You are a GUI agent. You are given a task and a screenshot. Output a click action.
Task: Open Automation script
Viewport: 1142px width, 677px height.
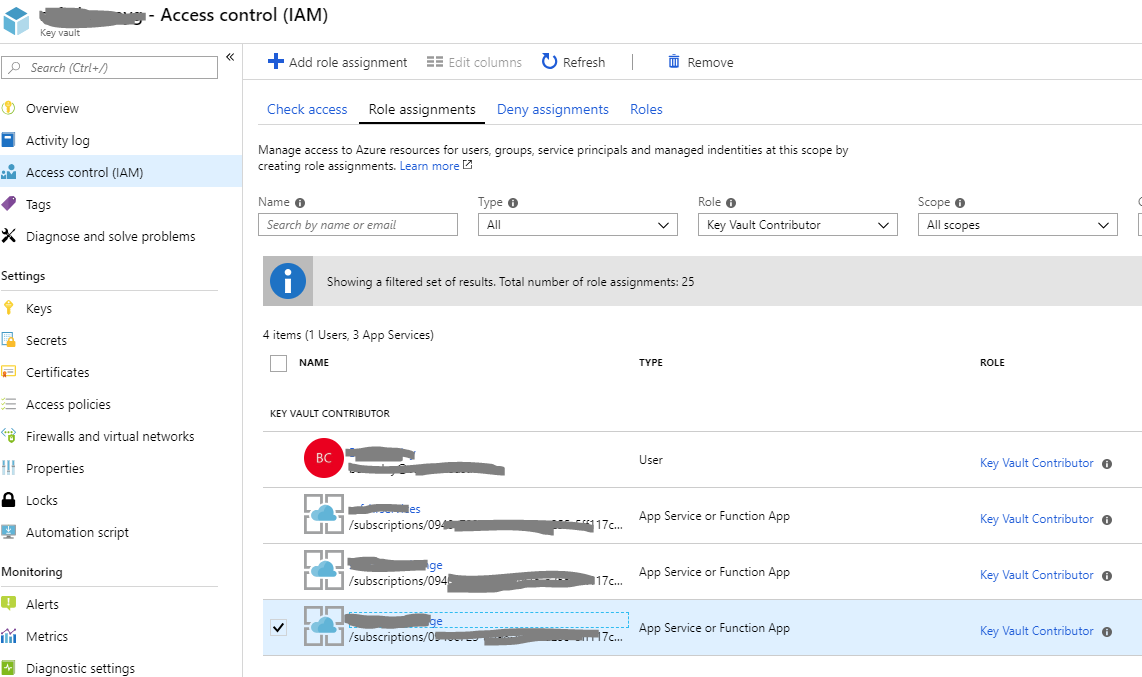point(77,532)
